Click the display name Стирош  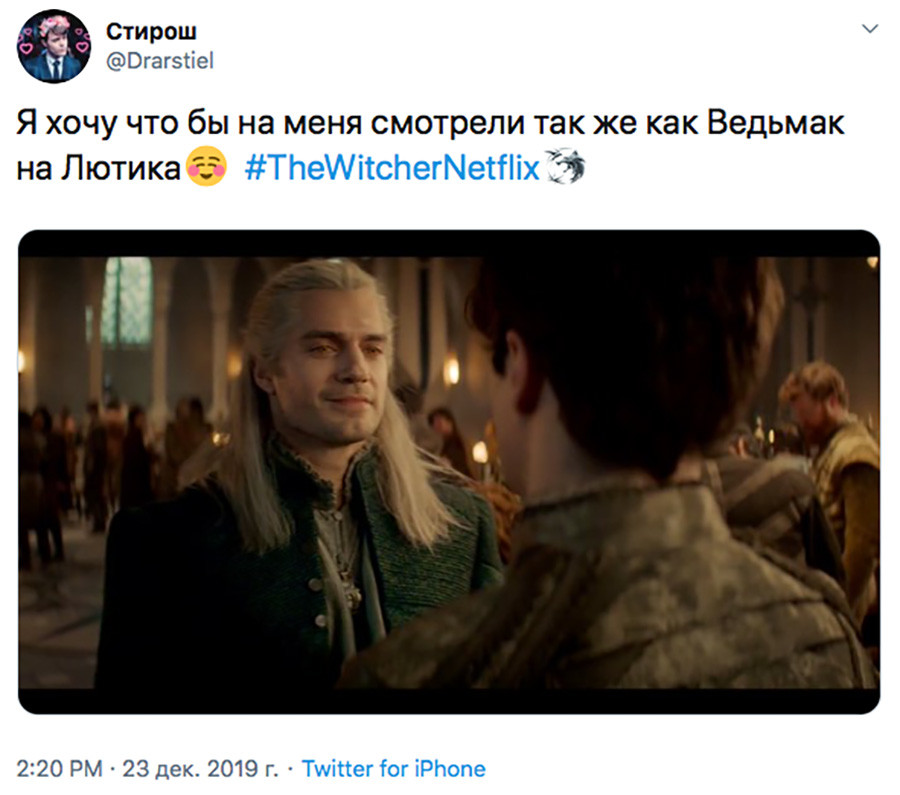[151, 31]
